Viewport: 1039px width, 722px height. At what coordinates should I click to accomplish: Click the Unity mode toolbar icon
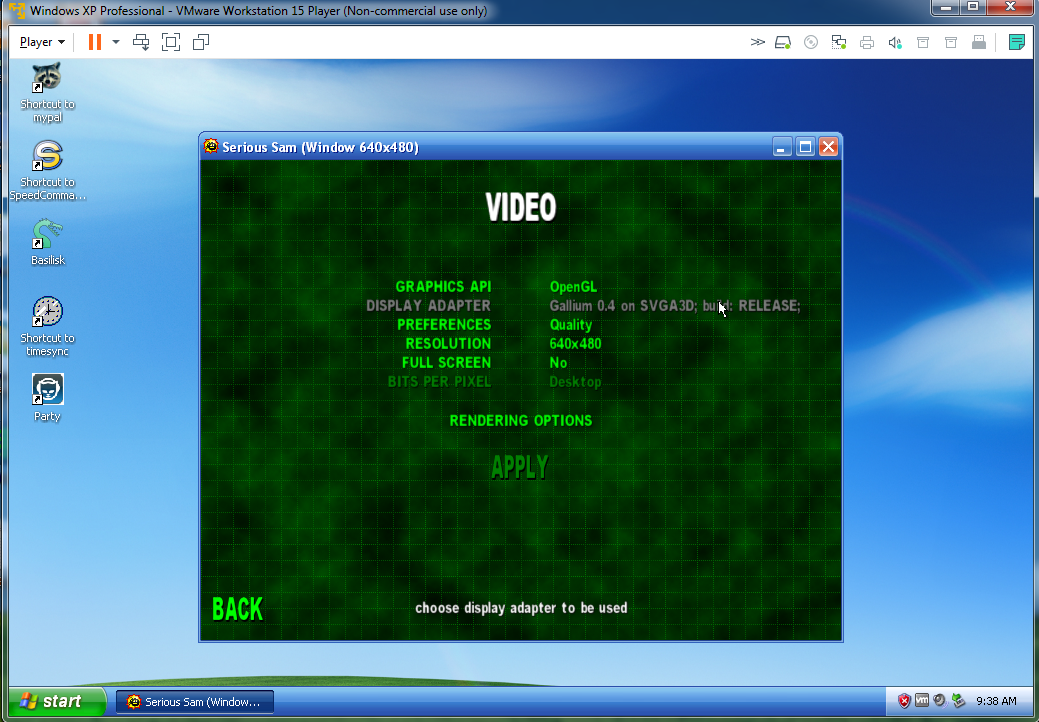coord(201,42)
